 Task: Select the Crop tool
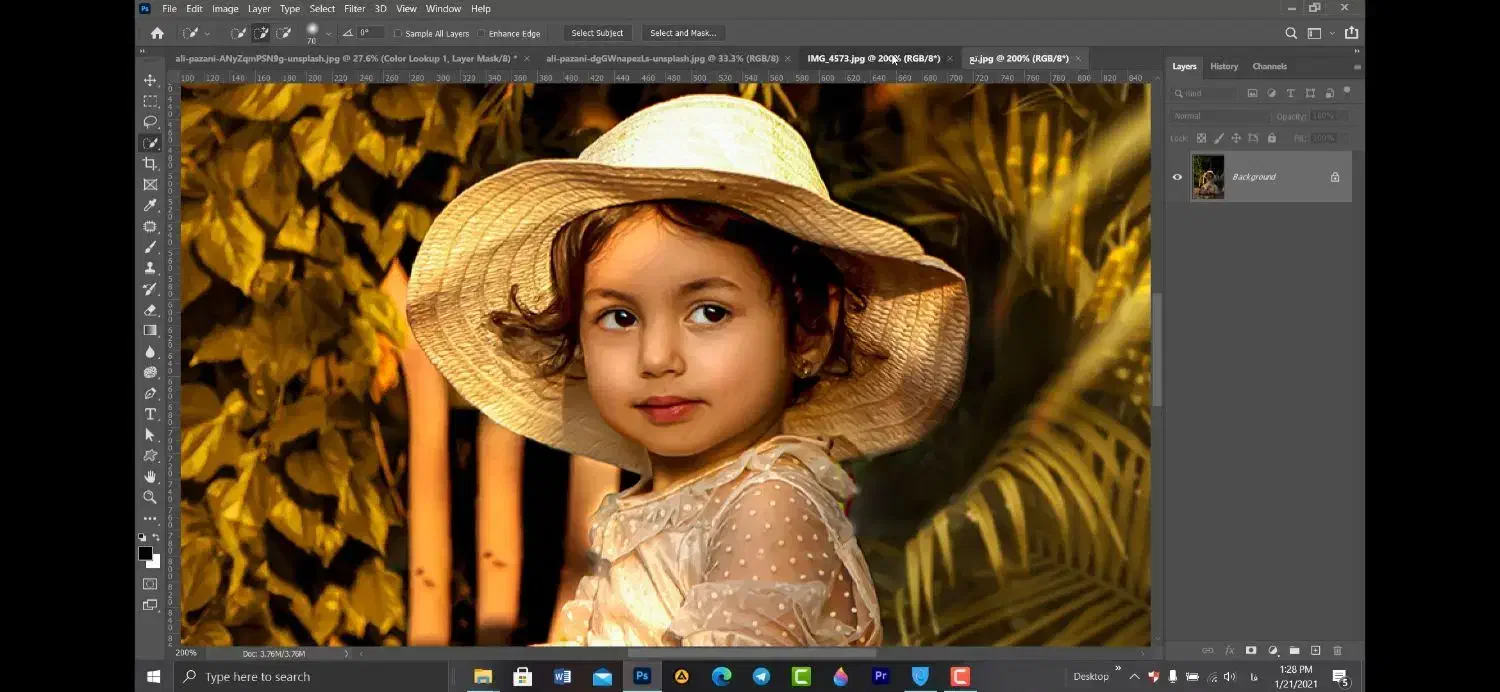click(151, 163)
